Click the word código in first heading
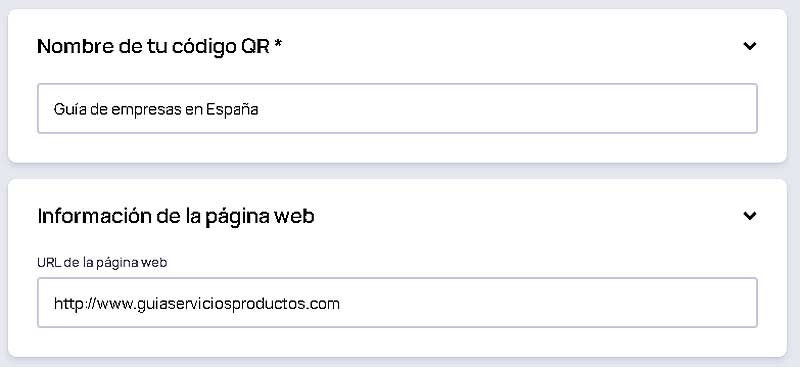Screen dimensions: 800x367 [202, 47]
